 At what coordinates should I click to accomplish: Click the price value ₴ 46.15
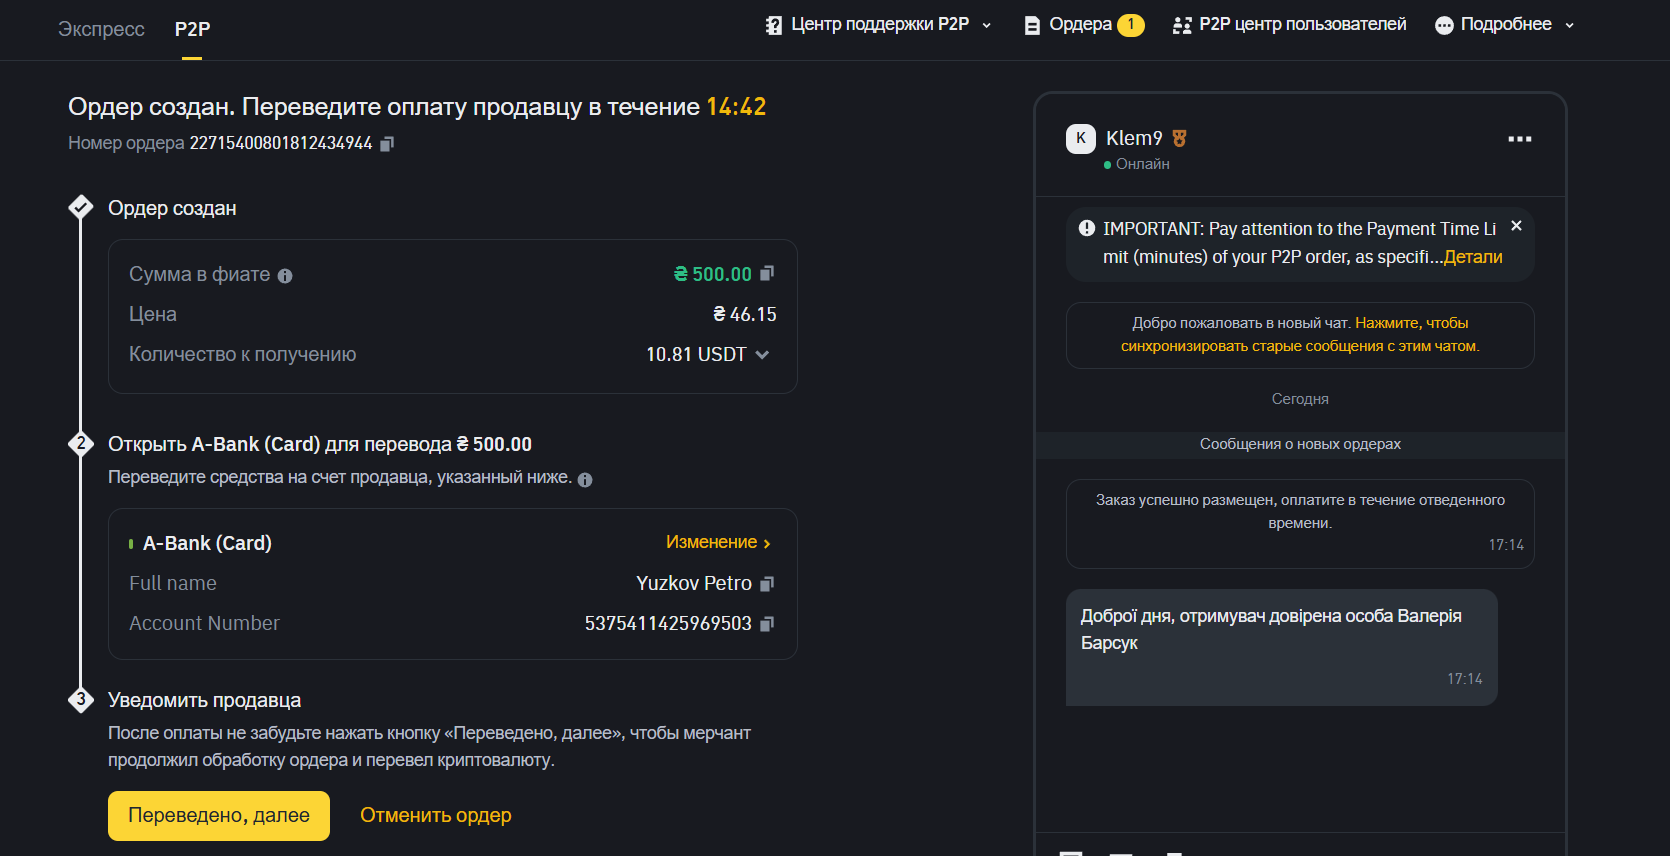tap(745, 314)
